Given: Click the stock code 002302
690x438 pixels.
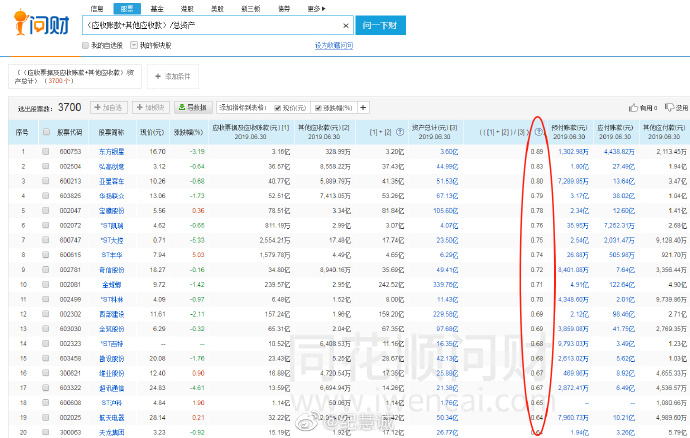Looking at the screenshot, I should [70, 314].
